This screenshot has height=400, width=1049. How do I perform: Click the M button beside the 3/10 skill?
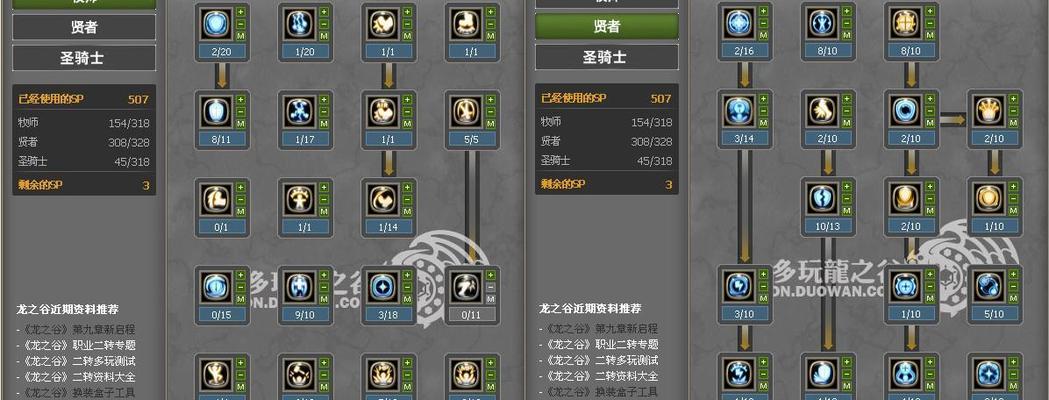tap(763, 298)
